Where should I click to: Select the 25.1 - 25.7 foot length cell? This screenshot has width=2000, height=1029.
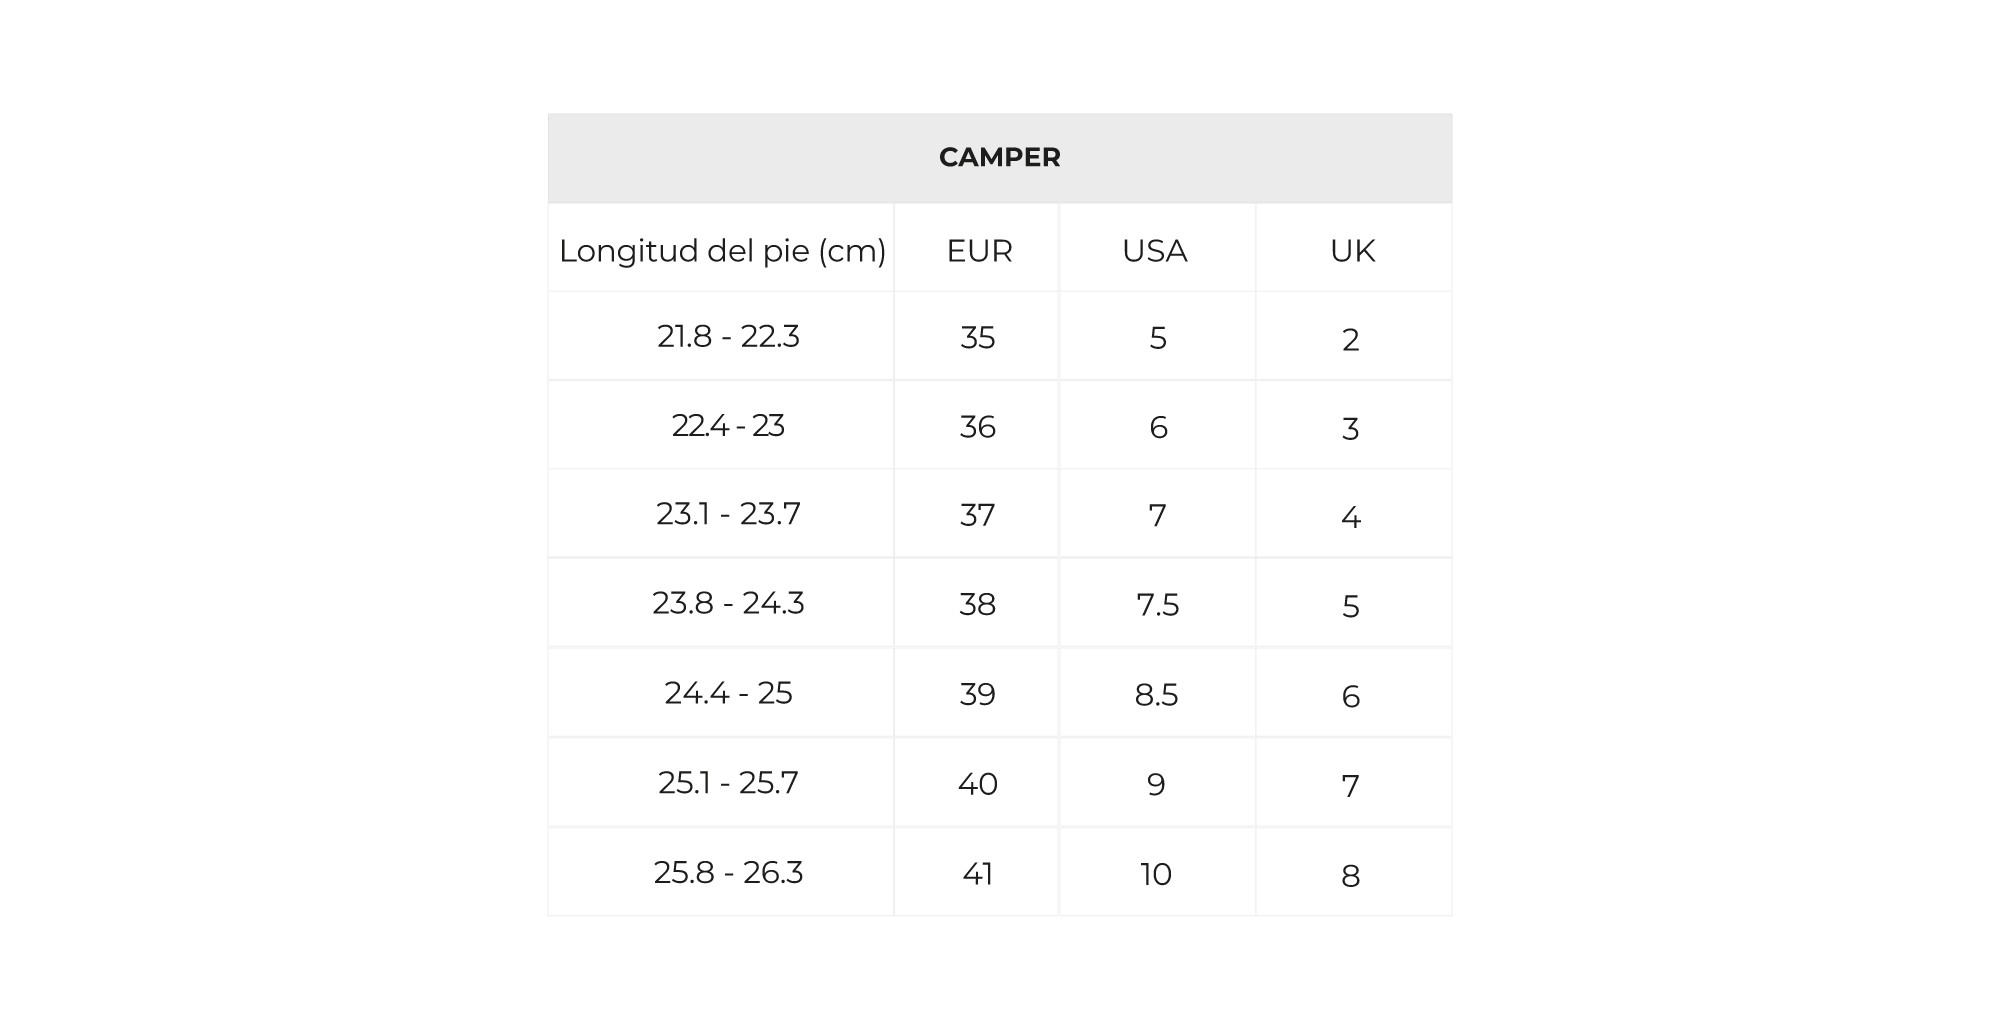(x=721, y=783)
